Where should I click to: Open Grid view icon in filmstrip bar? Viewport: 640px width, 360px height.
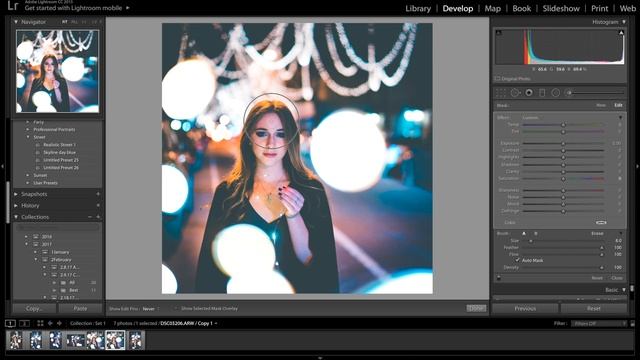tap(40, 323)
